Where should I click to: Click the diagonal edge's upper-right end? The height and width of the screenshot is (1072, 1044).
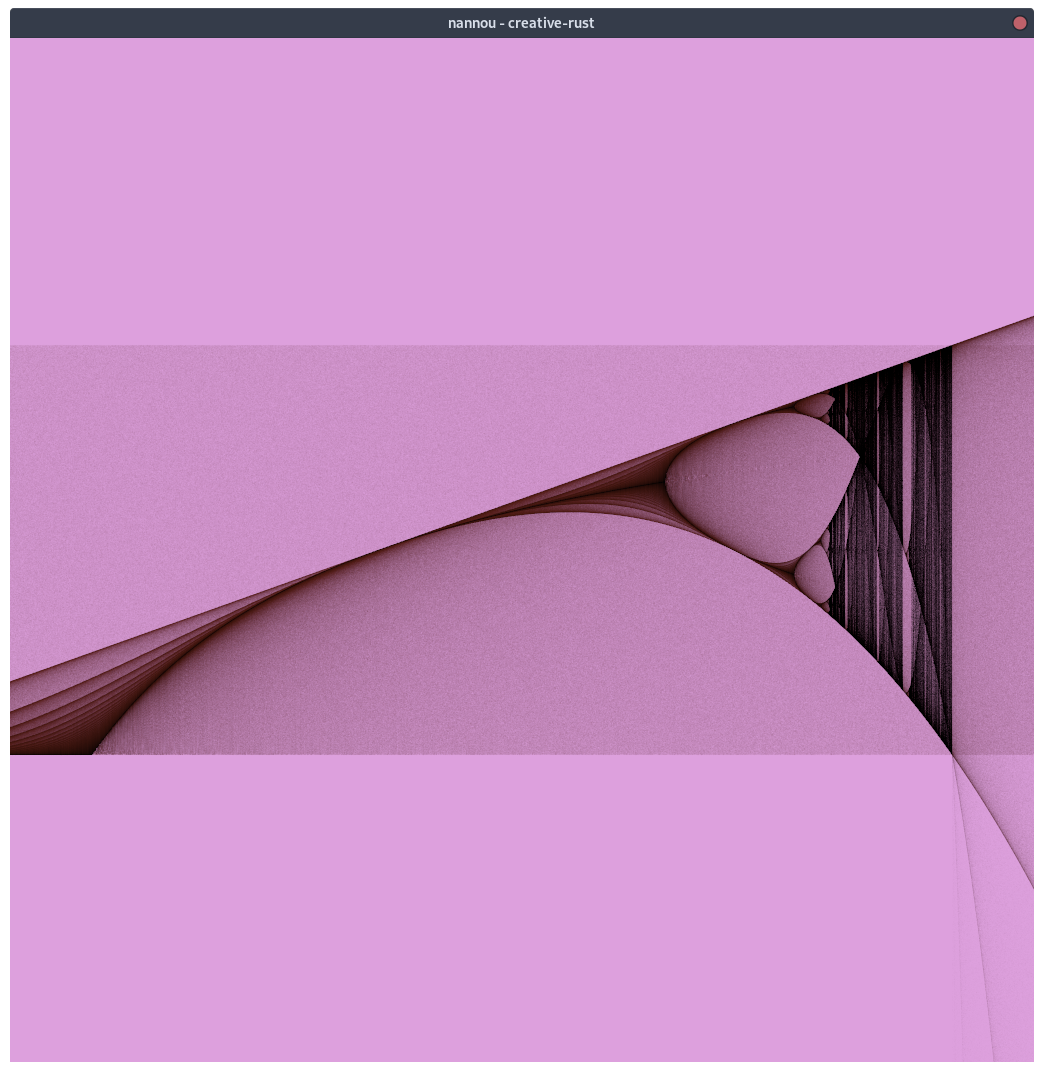1028,320
